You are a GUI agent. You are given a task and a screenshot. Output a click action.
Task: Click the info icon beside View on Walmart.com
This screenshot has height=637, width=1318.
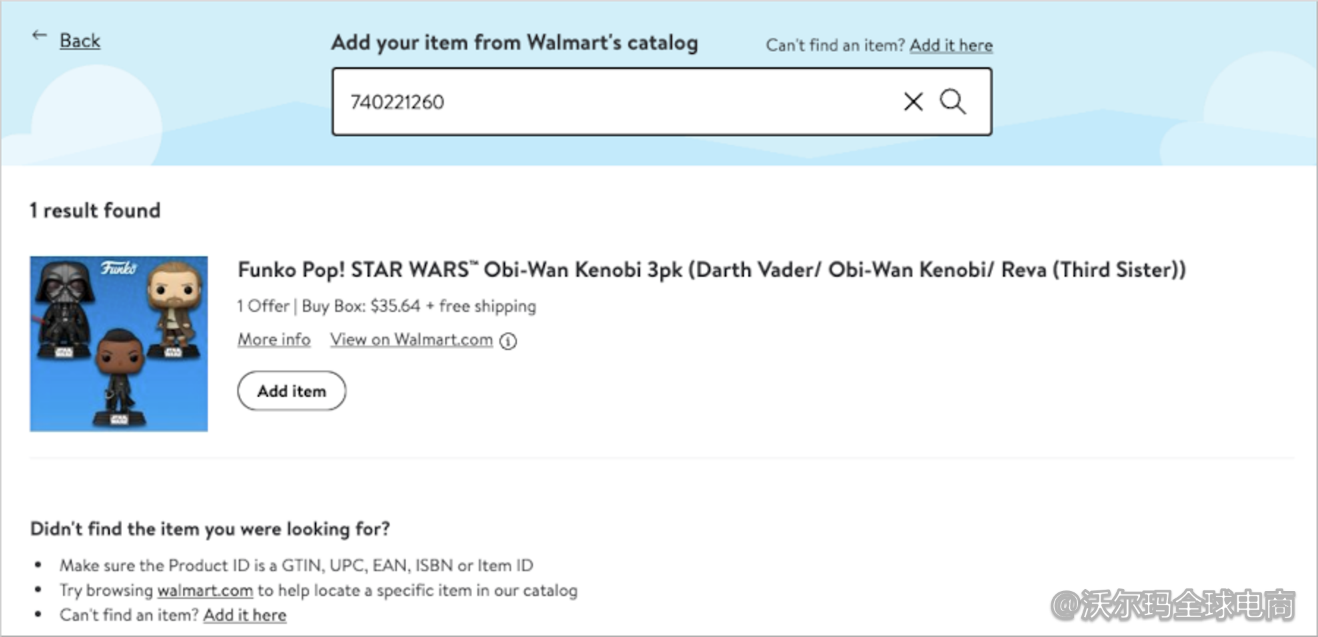(x=508, y=341)
